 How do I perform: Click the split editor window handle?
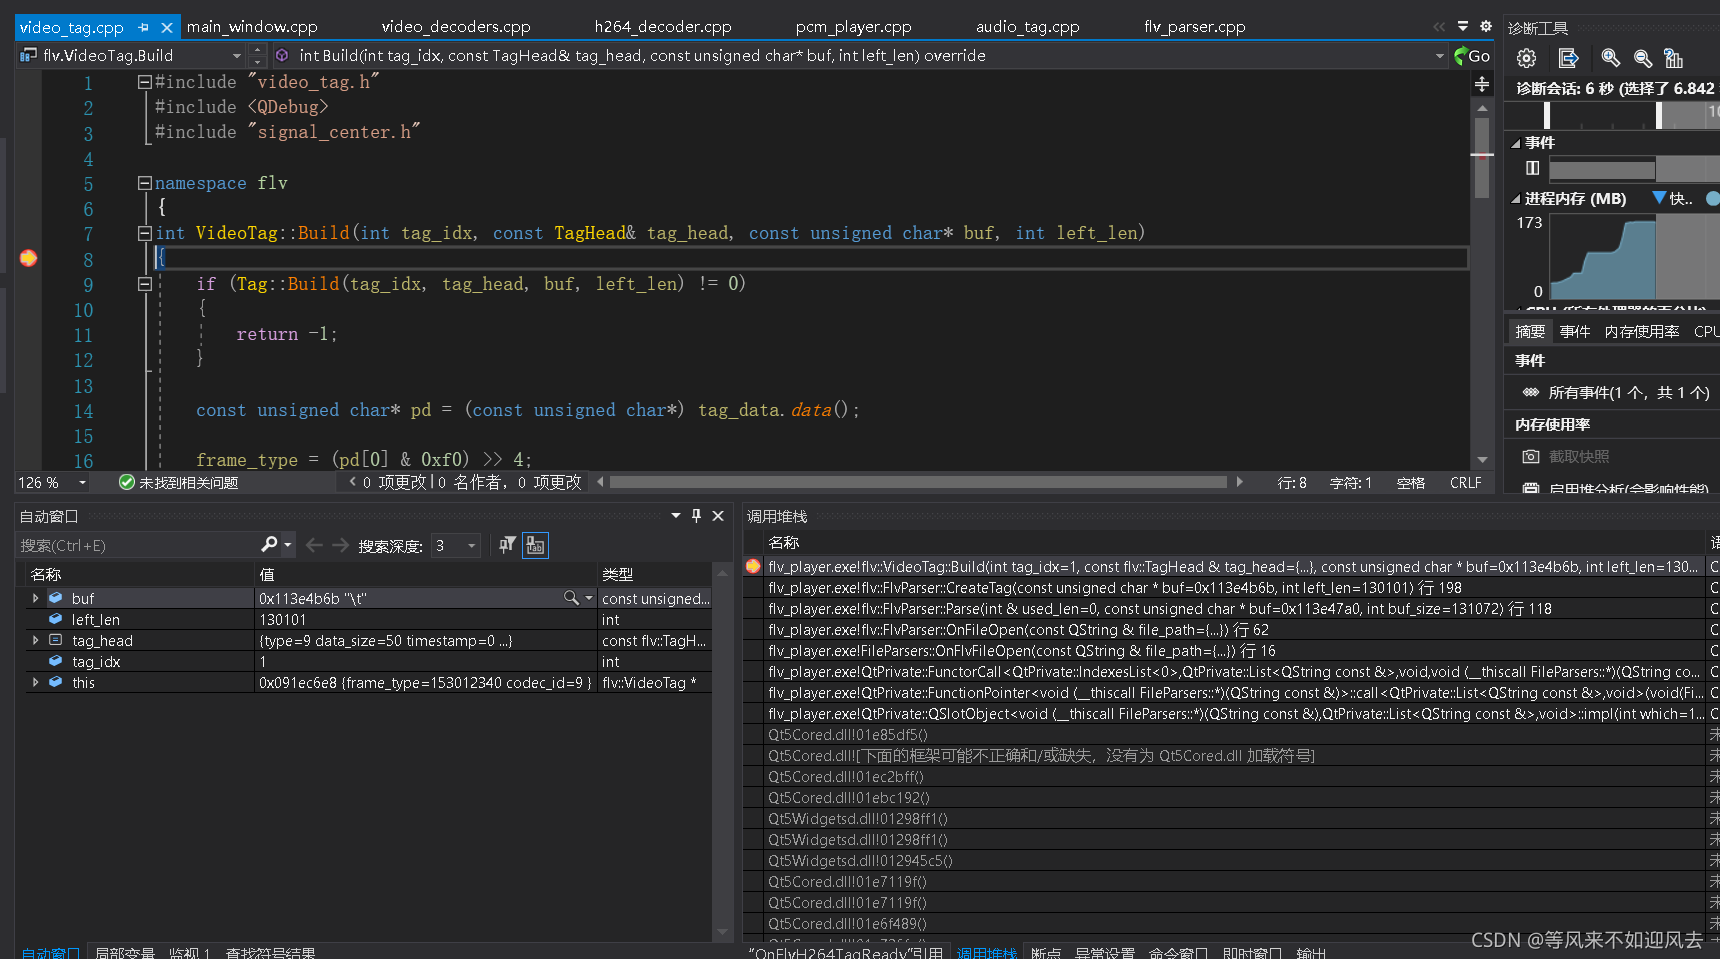(x=1482, y=84)
